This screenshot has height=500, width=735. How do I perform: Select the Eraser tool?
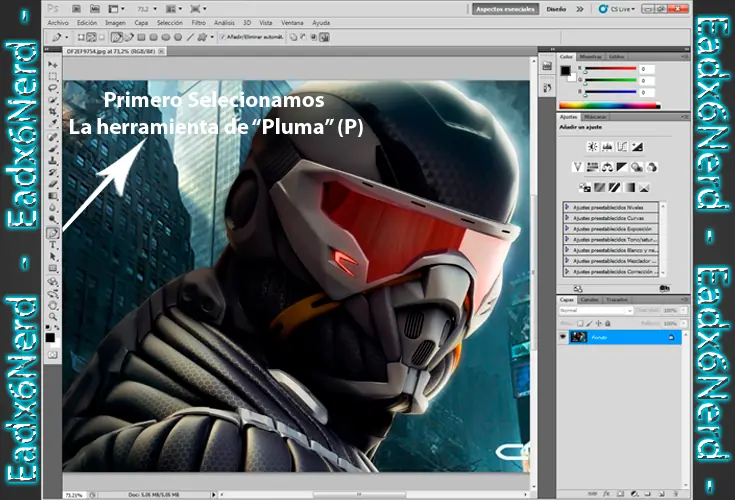pos(52,184)
